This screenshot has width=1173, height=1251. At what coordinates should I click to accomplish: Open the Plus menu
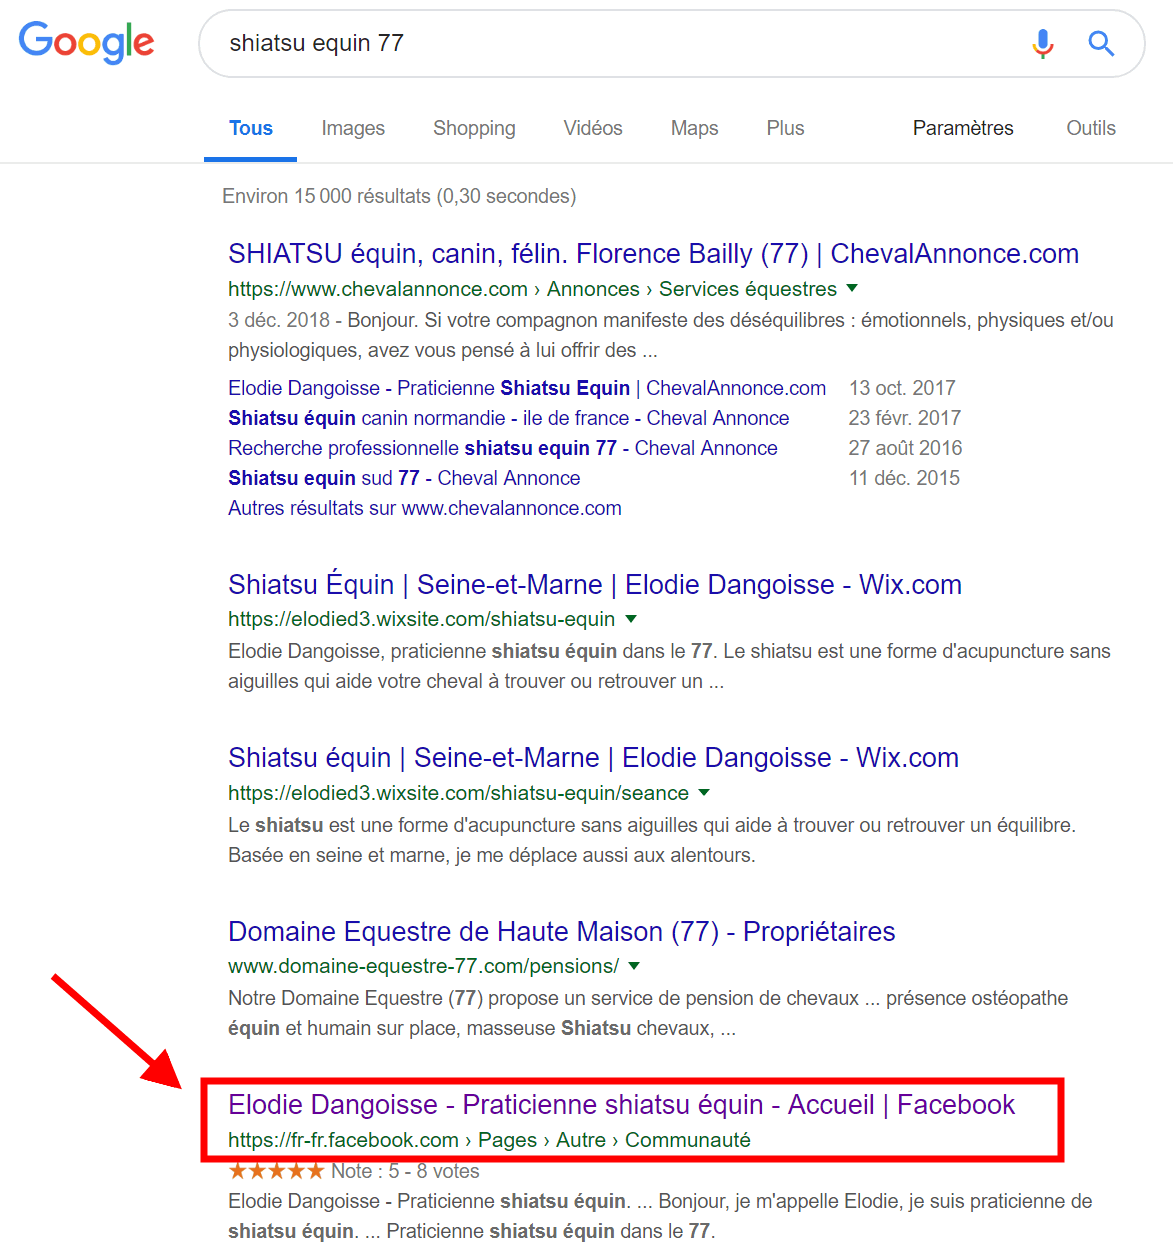point(785,128)
